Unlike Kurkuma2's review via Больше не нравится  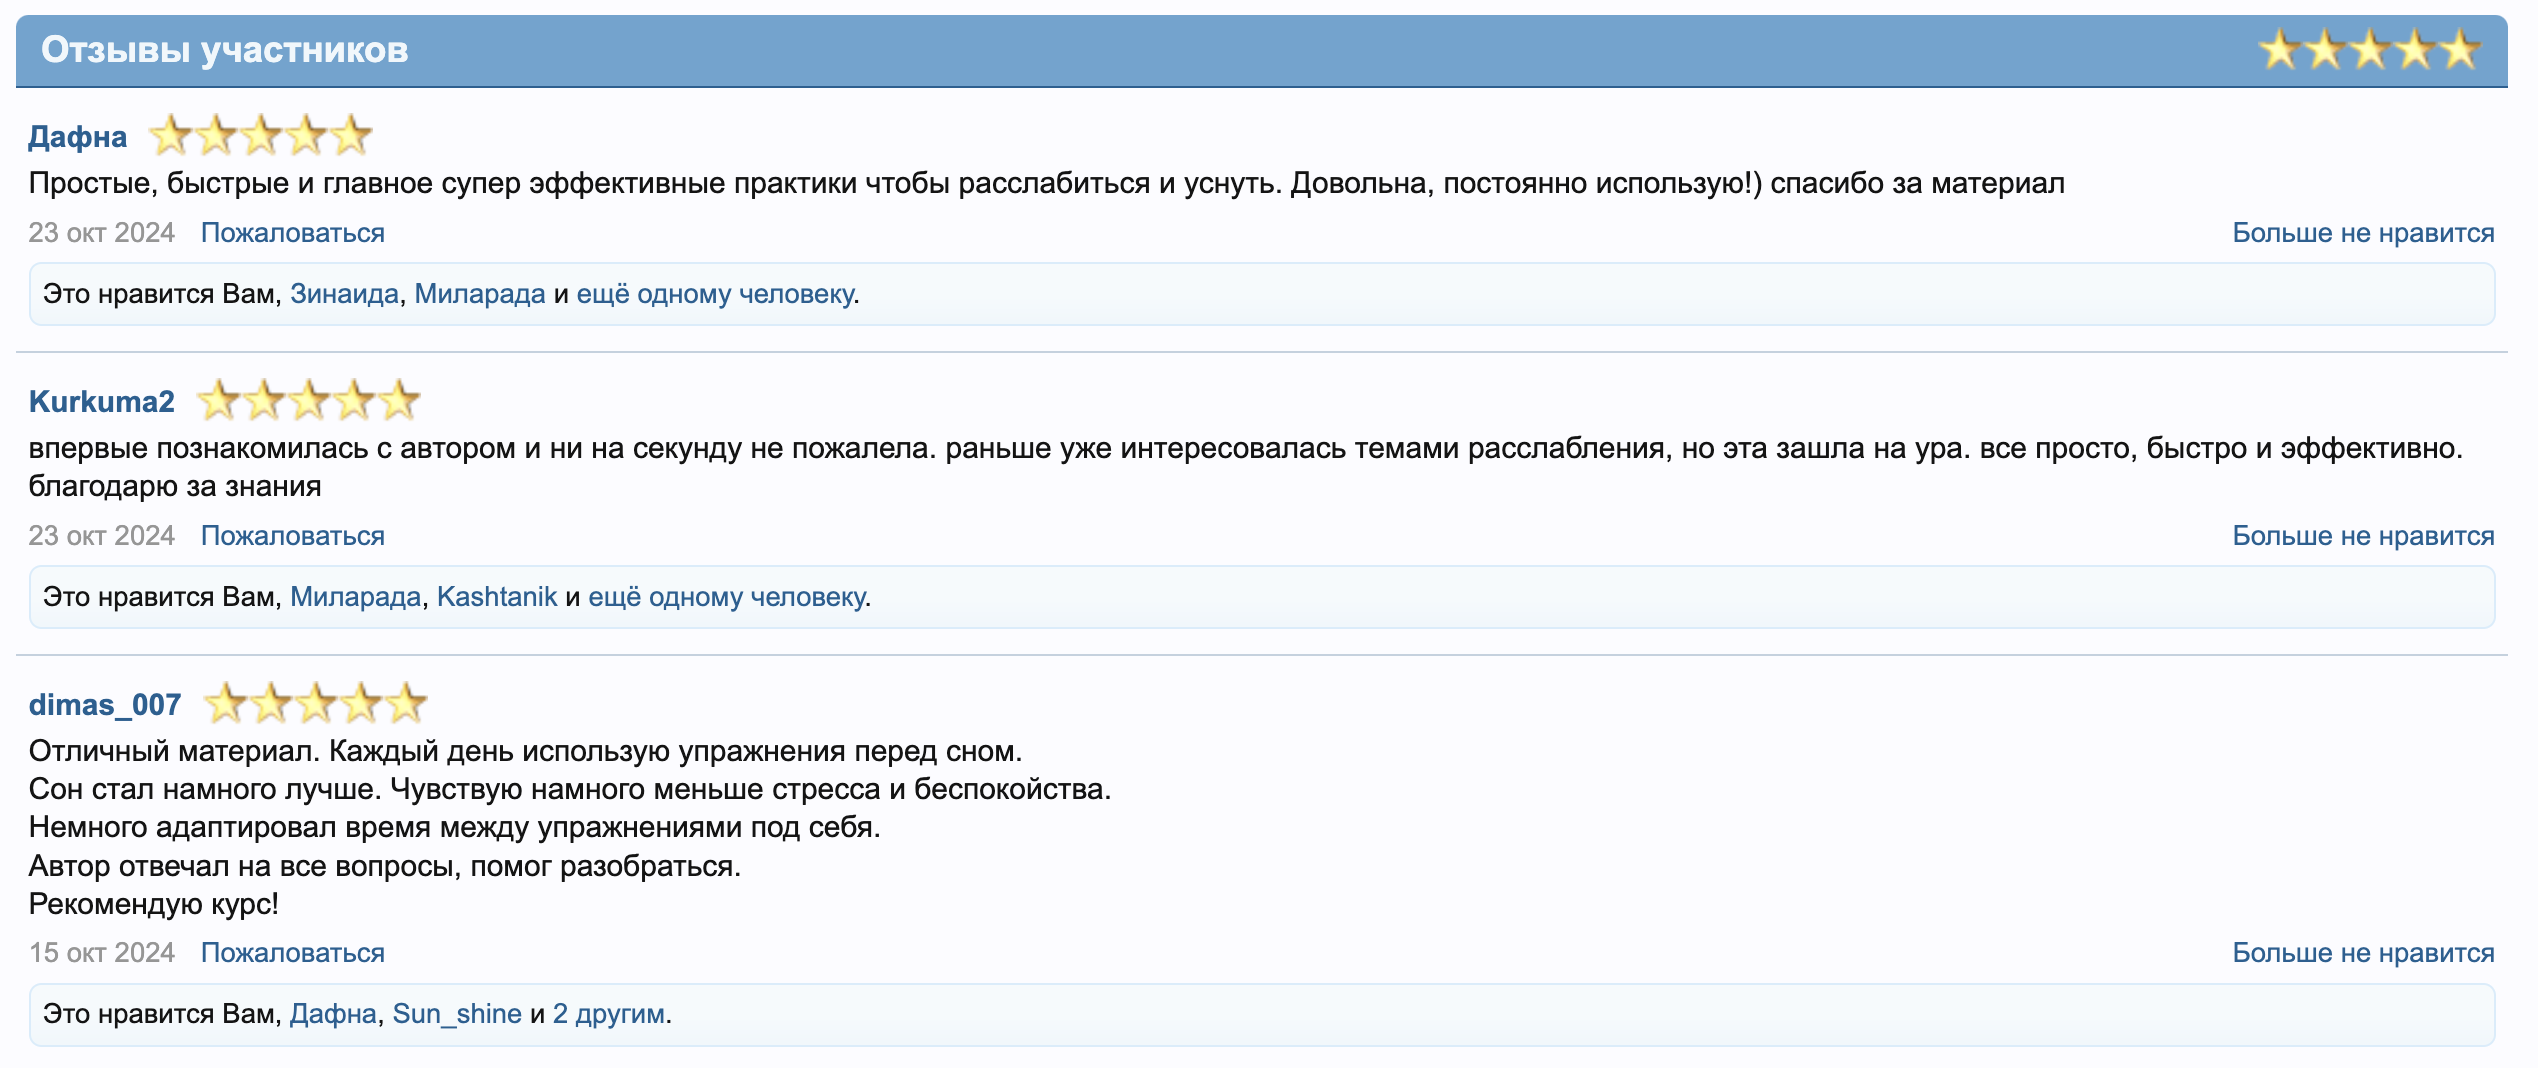coord(2363,536)
